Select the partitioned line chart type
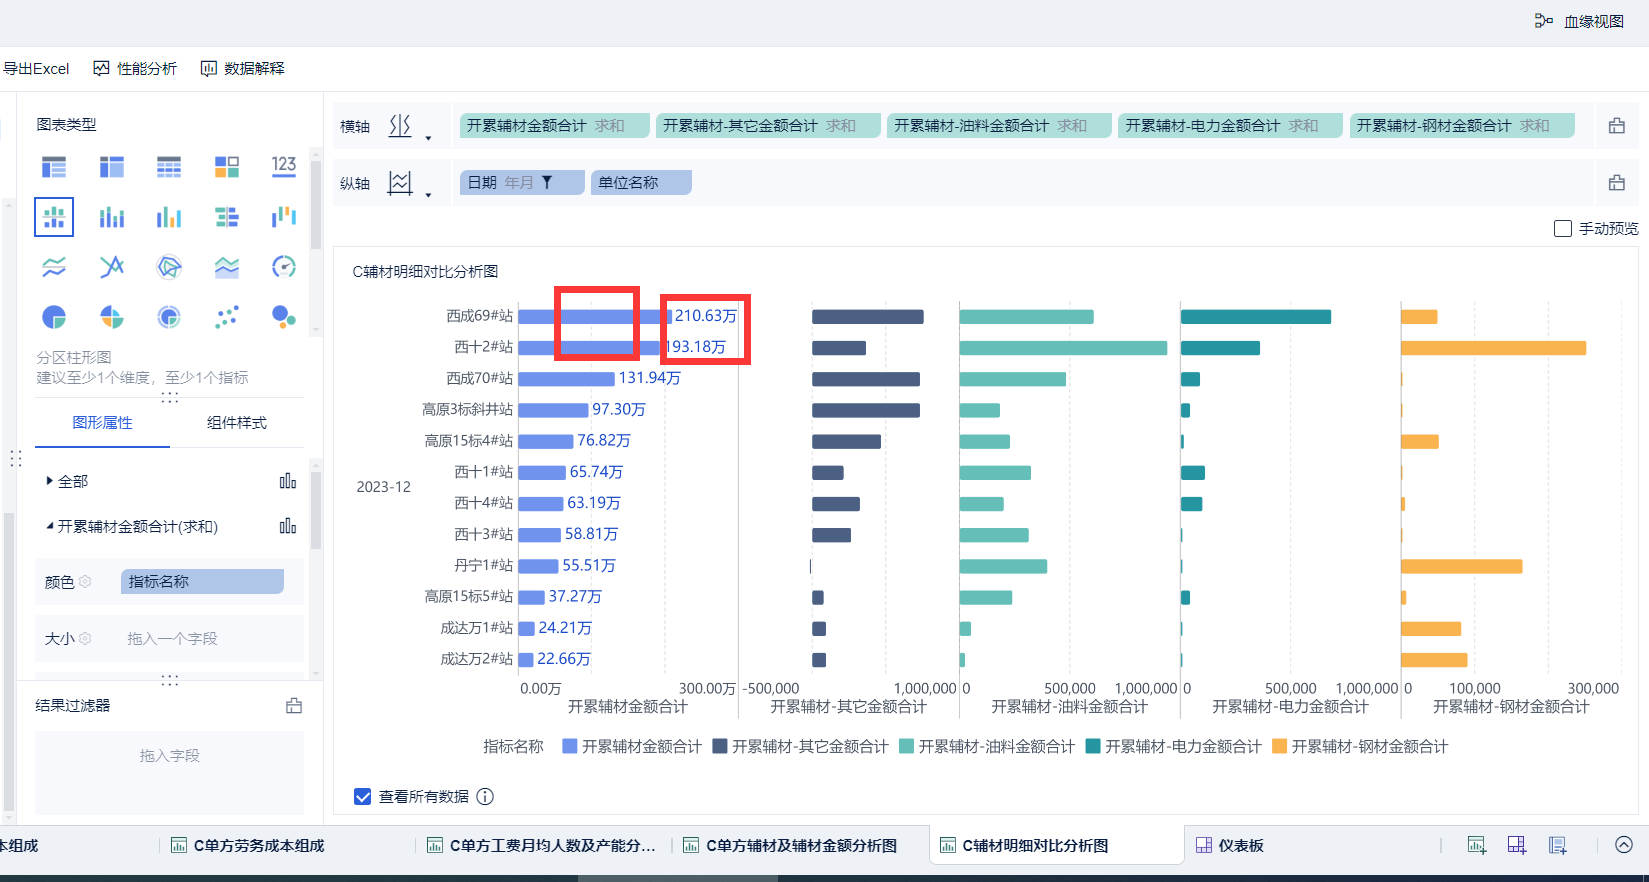This screenshot has width=1649, height=882. coord(54,267)
